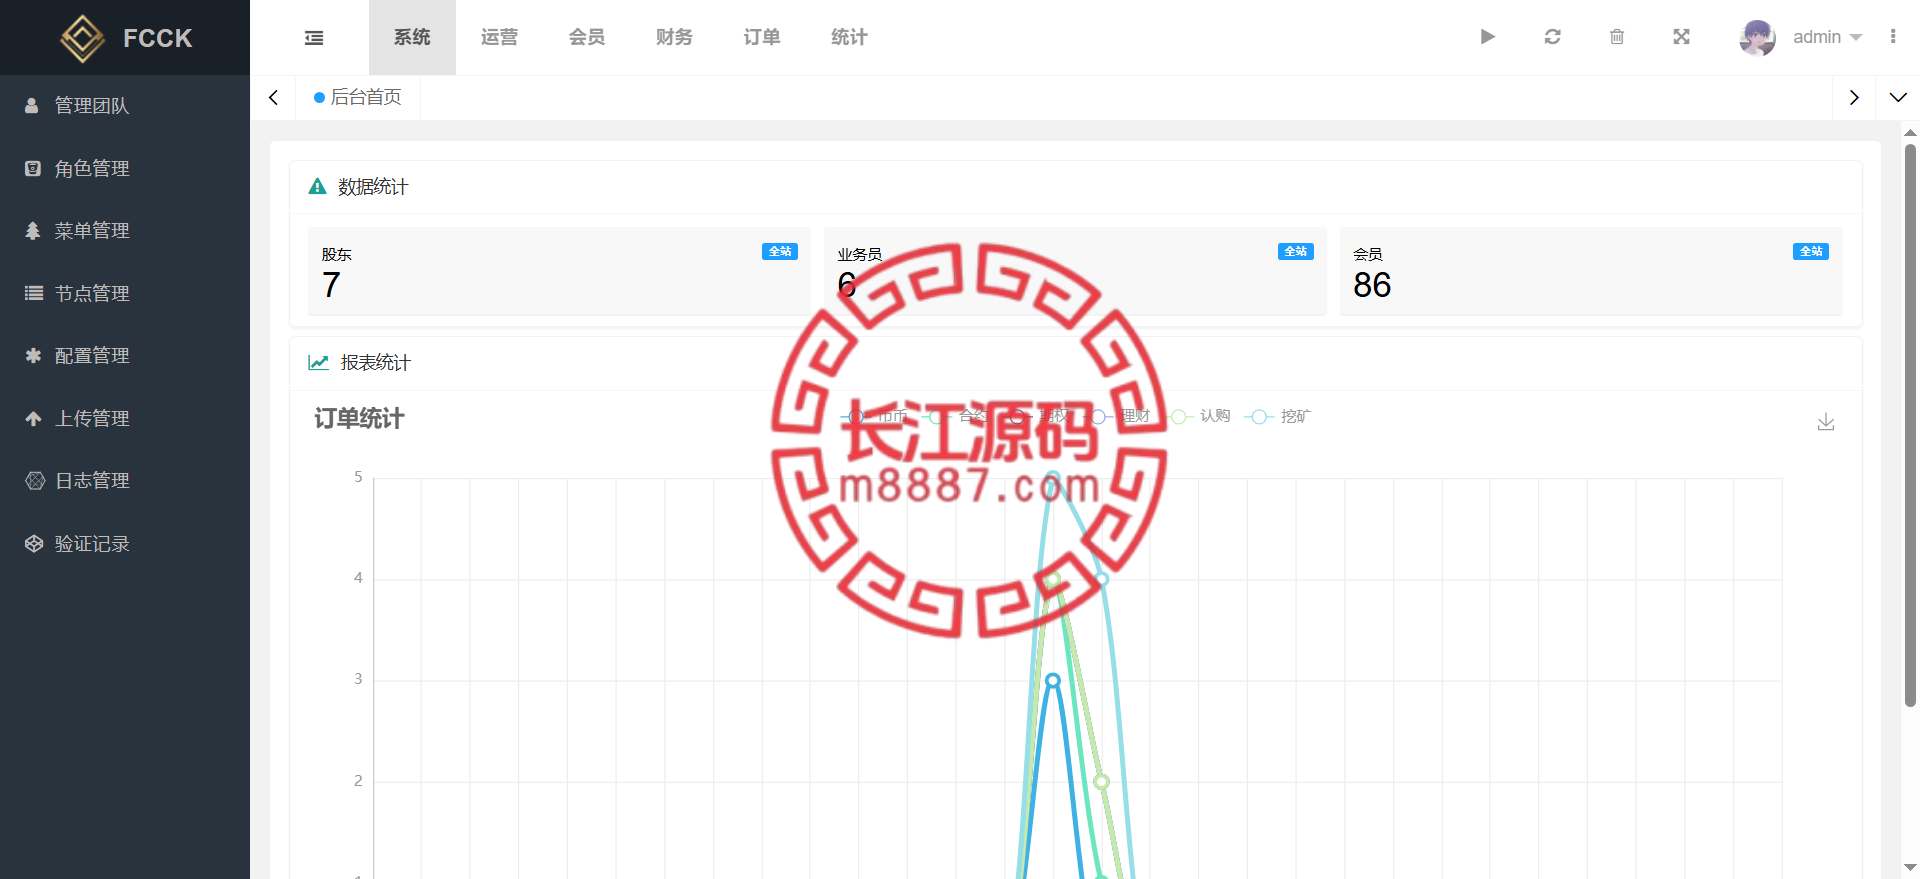Click the 报表统计 section heading
The width and height of the screenshot is (1920, 879).
tap(376, 363)
